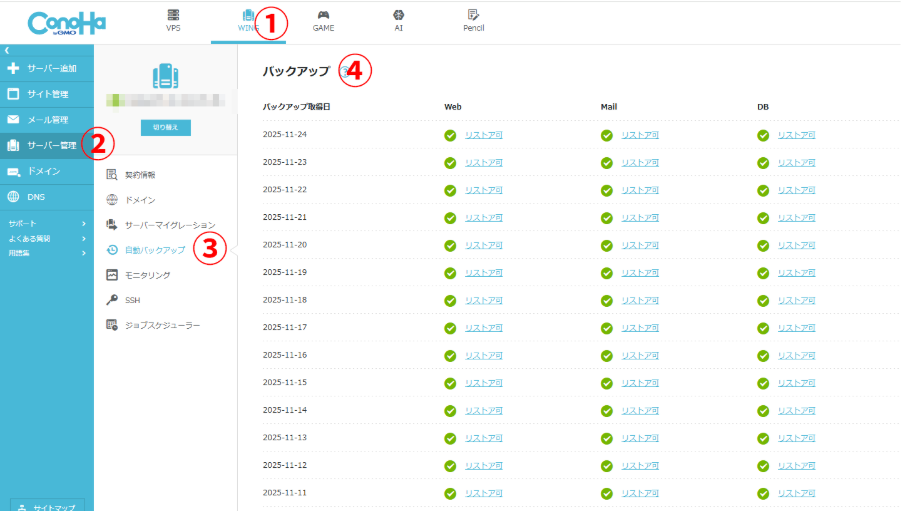The image size is (901, 511).
Task: Collapse the blue sidebar with top chevron
Action: click(7, 49)
